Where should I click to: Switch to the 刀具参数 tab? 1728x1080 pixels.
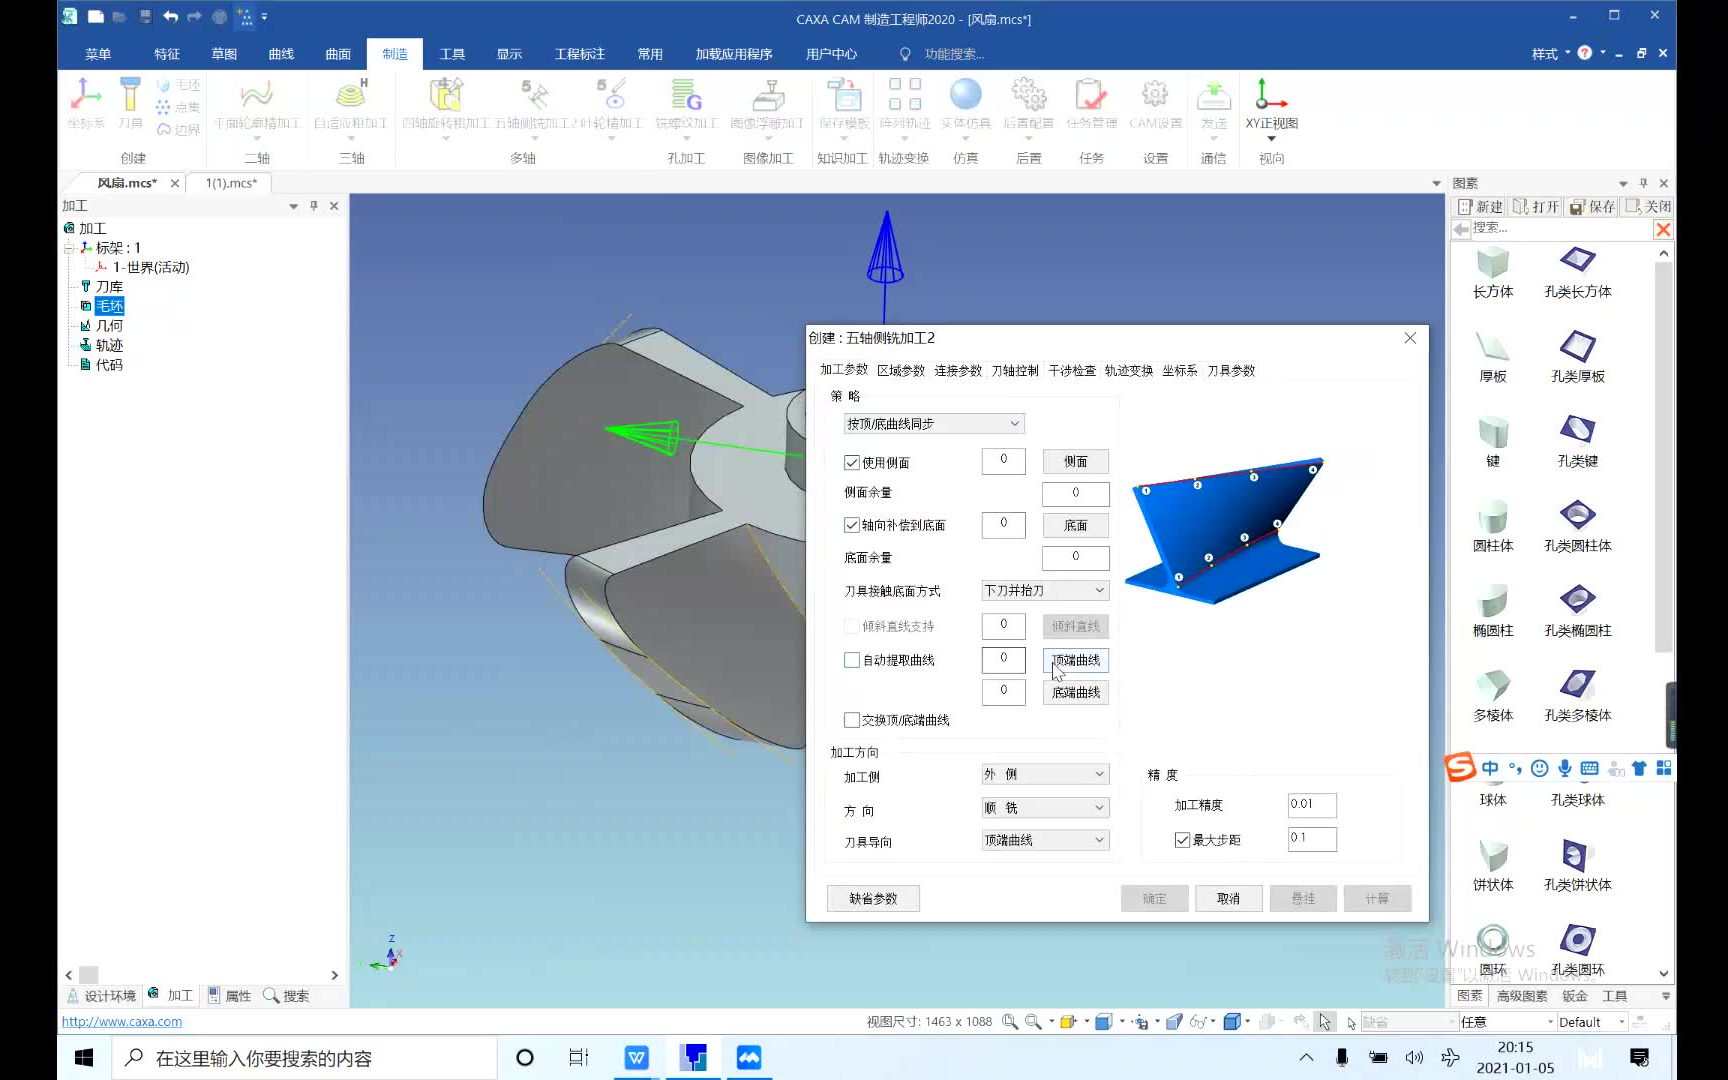pos(1231,371)
